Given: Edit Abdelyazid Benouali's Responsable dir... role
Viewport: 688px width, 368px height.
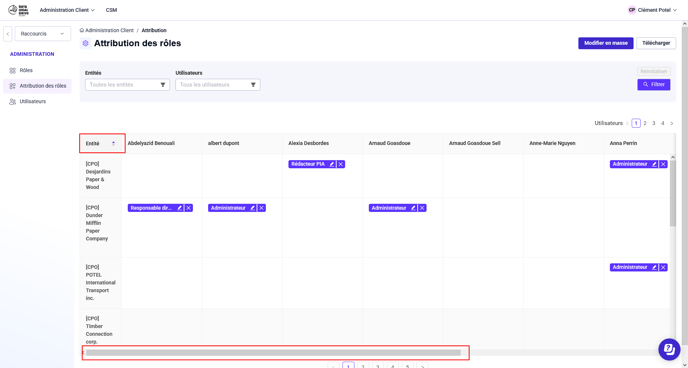Looking at the screenshot, I should [179, 208].
